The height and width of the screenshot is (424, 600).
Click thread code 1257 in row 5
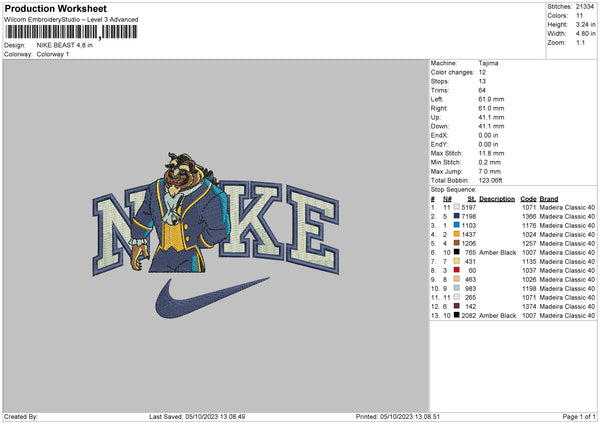tap(529, 243)
